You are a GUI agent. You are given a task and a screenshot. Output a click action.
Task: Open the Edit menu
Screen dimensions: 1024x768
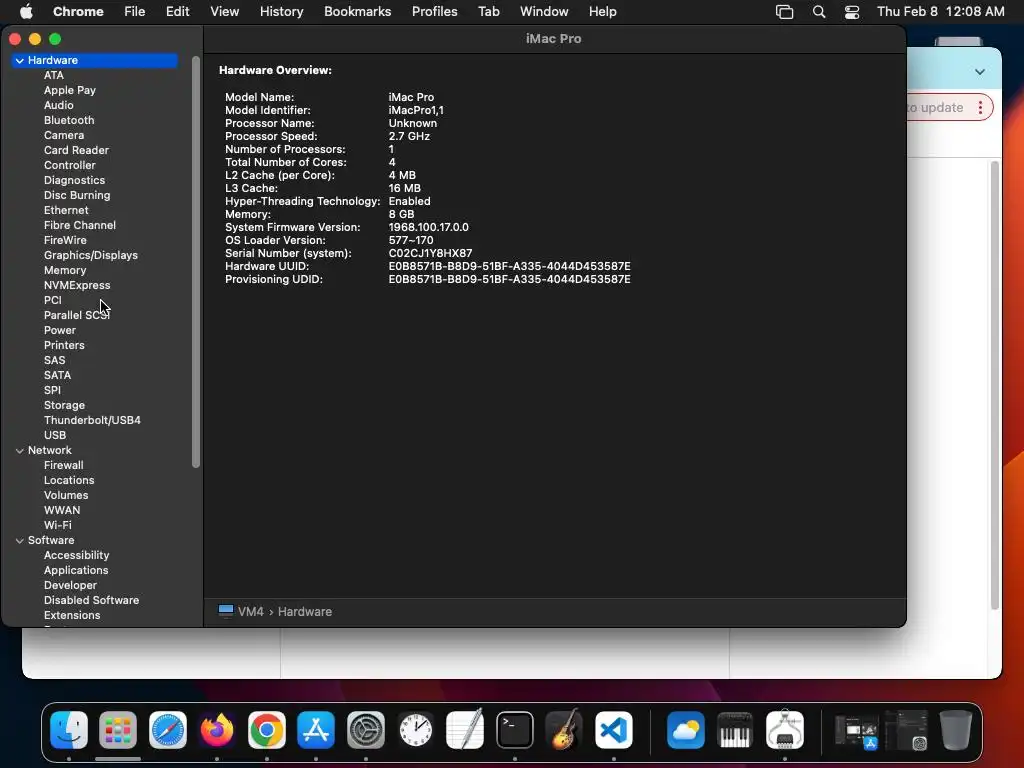click(178, 12)
